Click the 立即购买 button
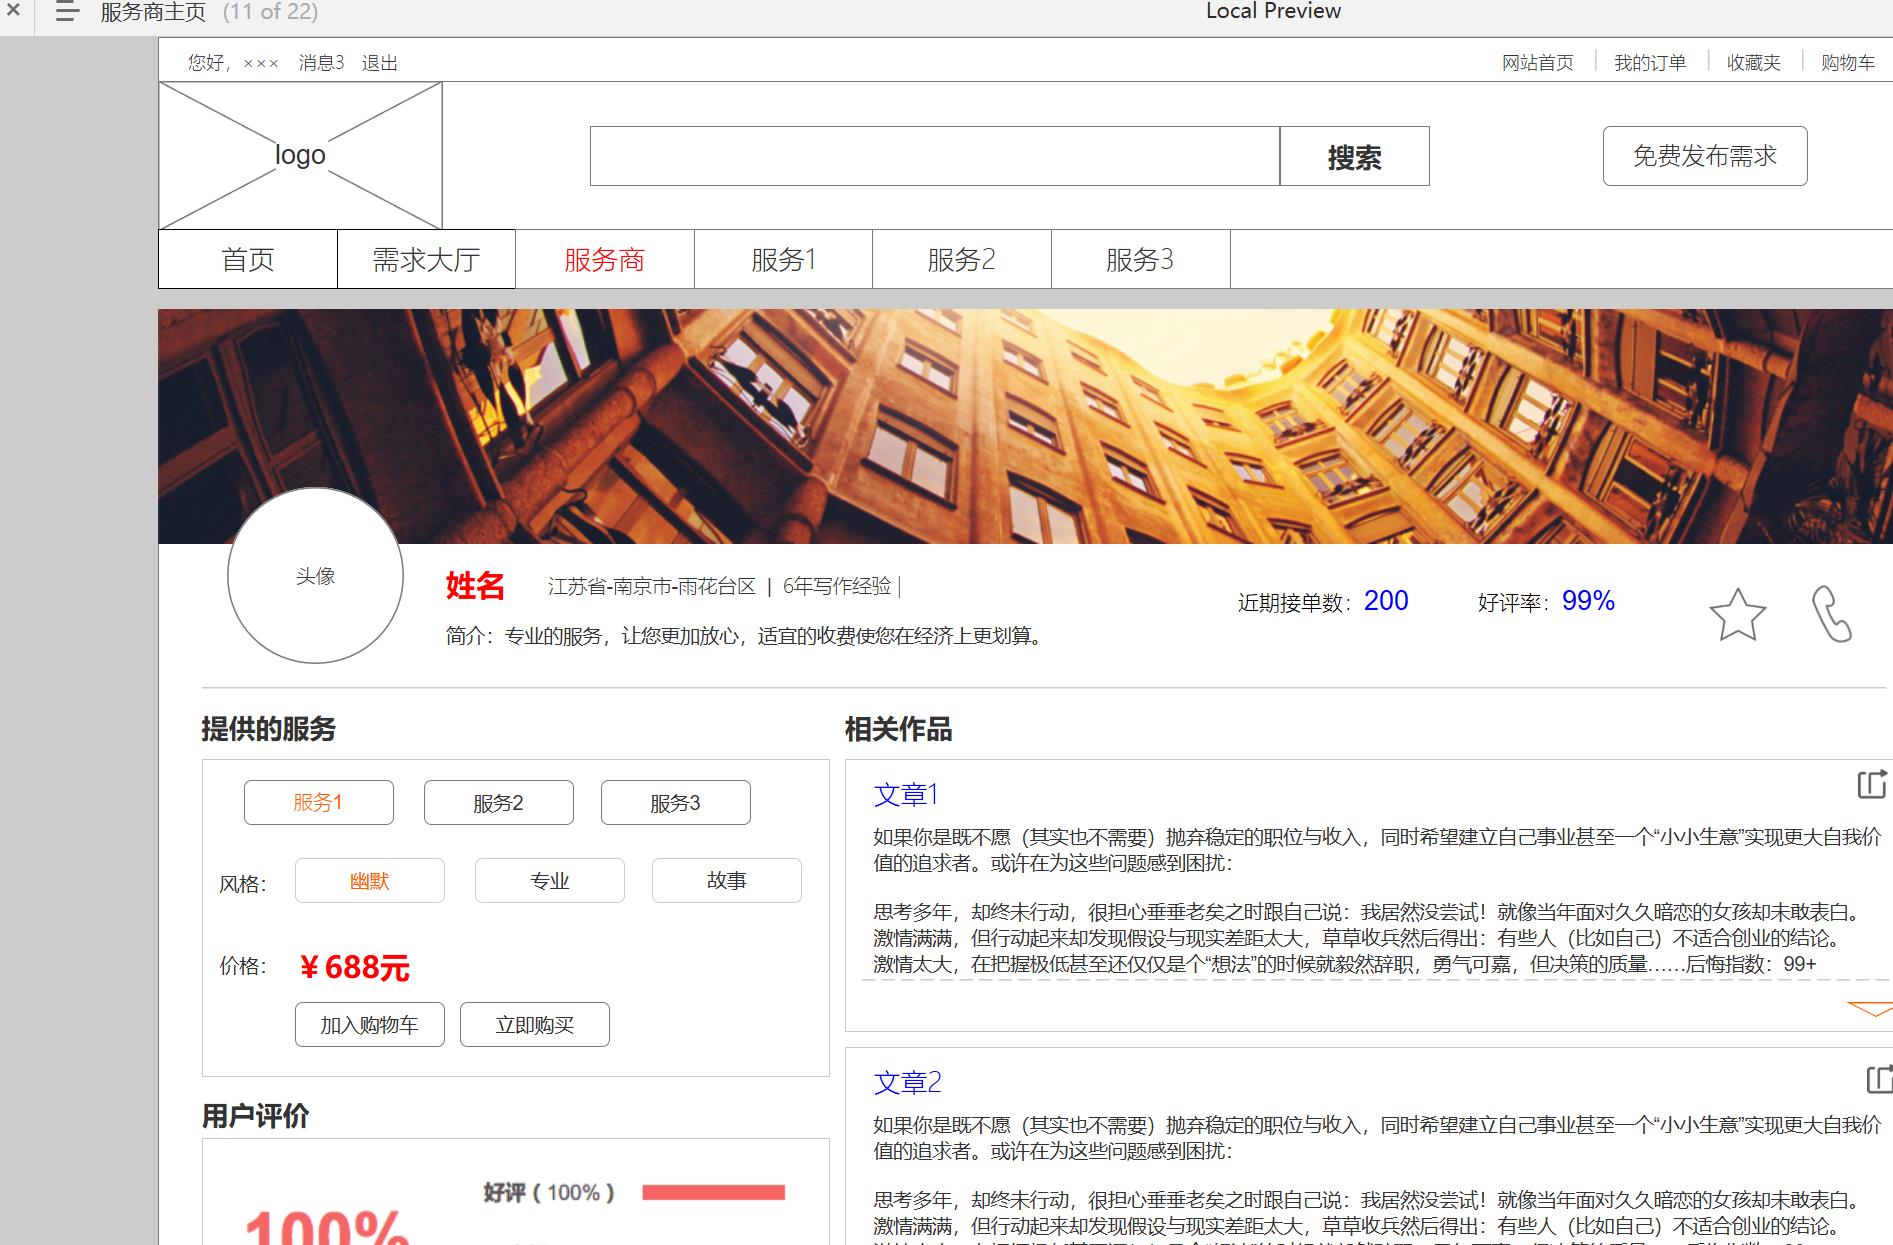 pyautogui.click(x=535, y=1024)
